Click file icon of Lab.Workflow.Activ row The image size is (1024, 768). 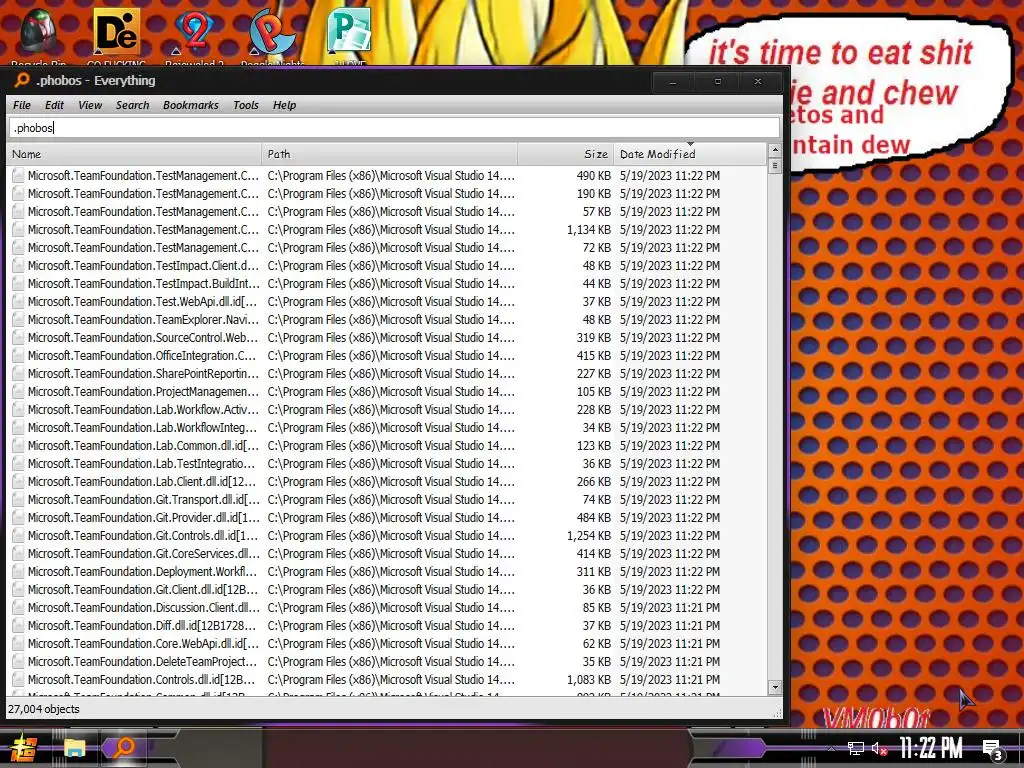coord(18,409)
